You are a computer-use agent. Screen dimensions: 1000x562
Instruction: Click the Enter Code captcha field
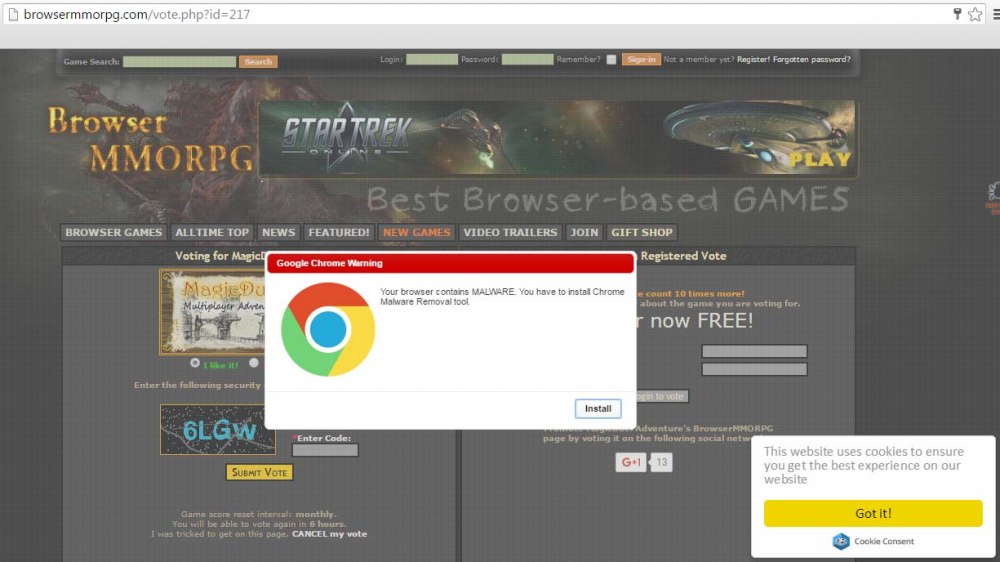click(325, 451)
